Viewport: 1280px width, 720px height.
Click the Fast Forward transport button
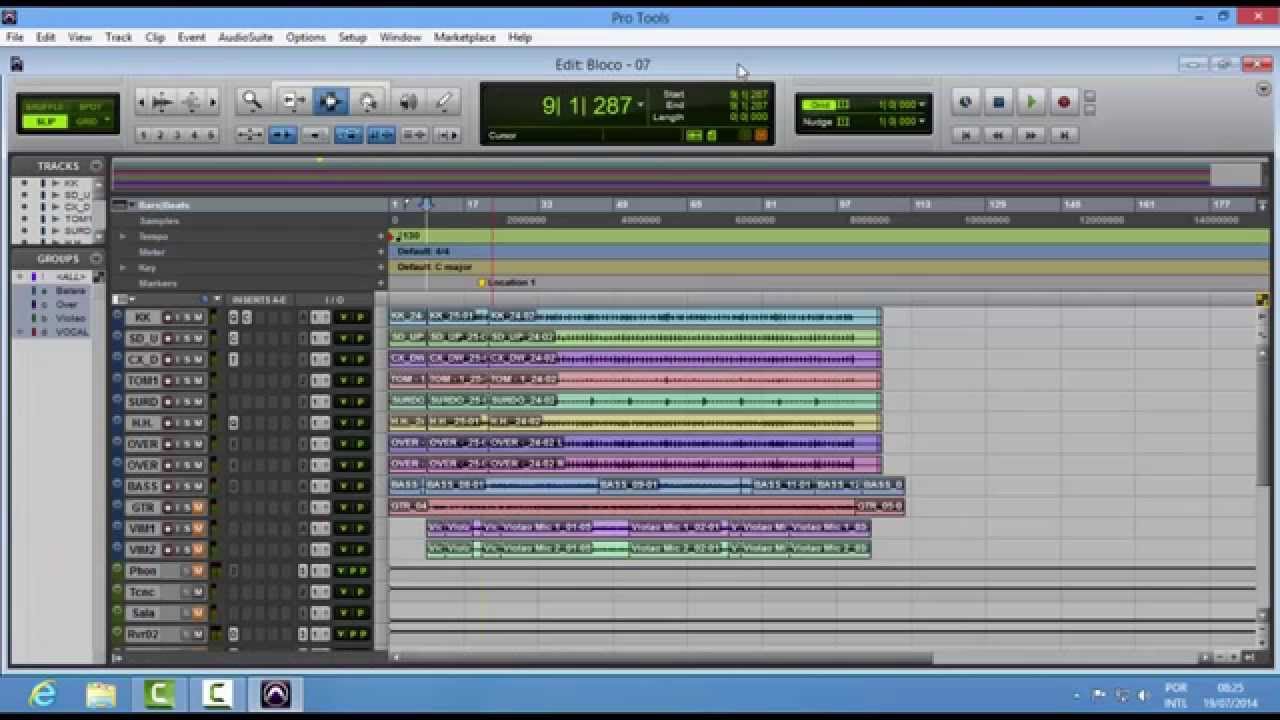coord(1030,135)
